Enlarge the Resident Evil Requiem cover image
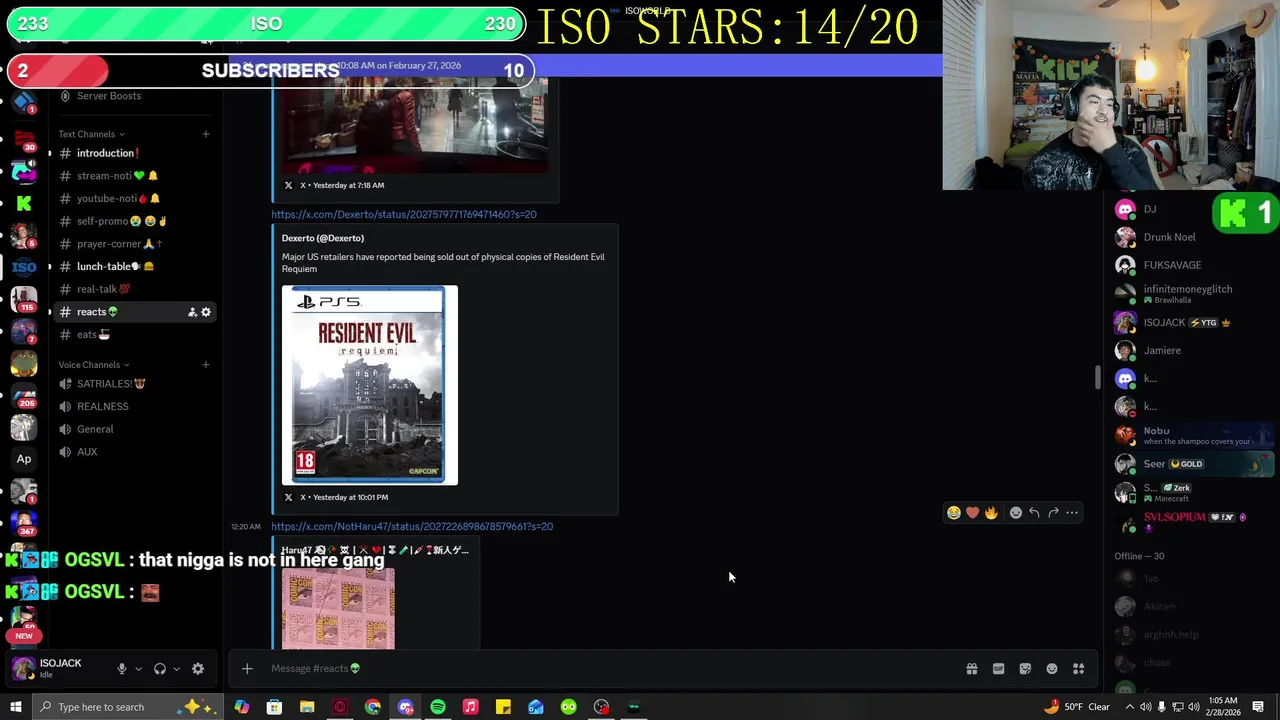Viewport: 1280px width, 720px height. click(x=370, y=386)
